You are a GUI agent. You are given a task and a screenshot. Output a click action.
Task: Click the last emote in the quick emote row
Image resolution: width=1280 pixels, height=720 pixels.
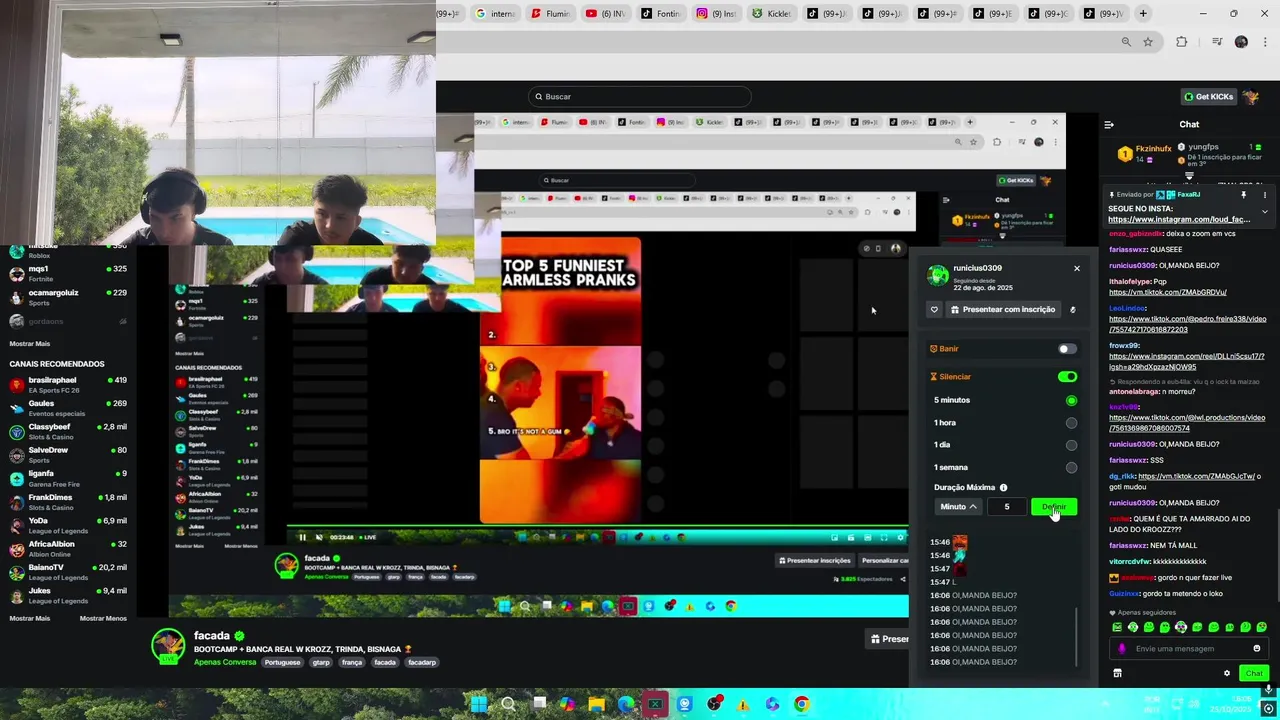pos(1261,628)
